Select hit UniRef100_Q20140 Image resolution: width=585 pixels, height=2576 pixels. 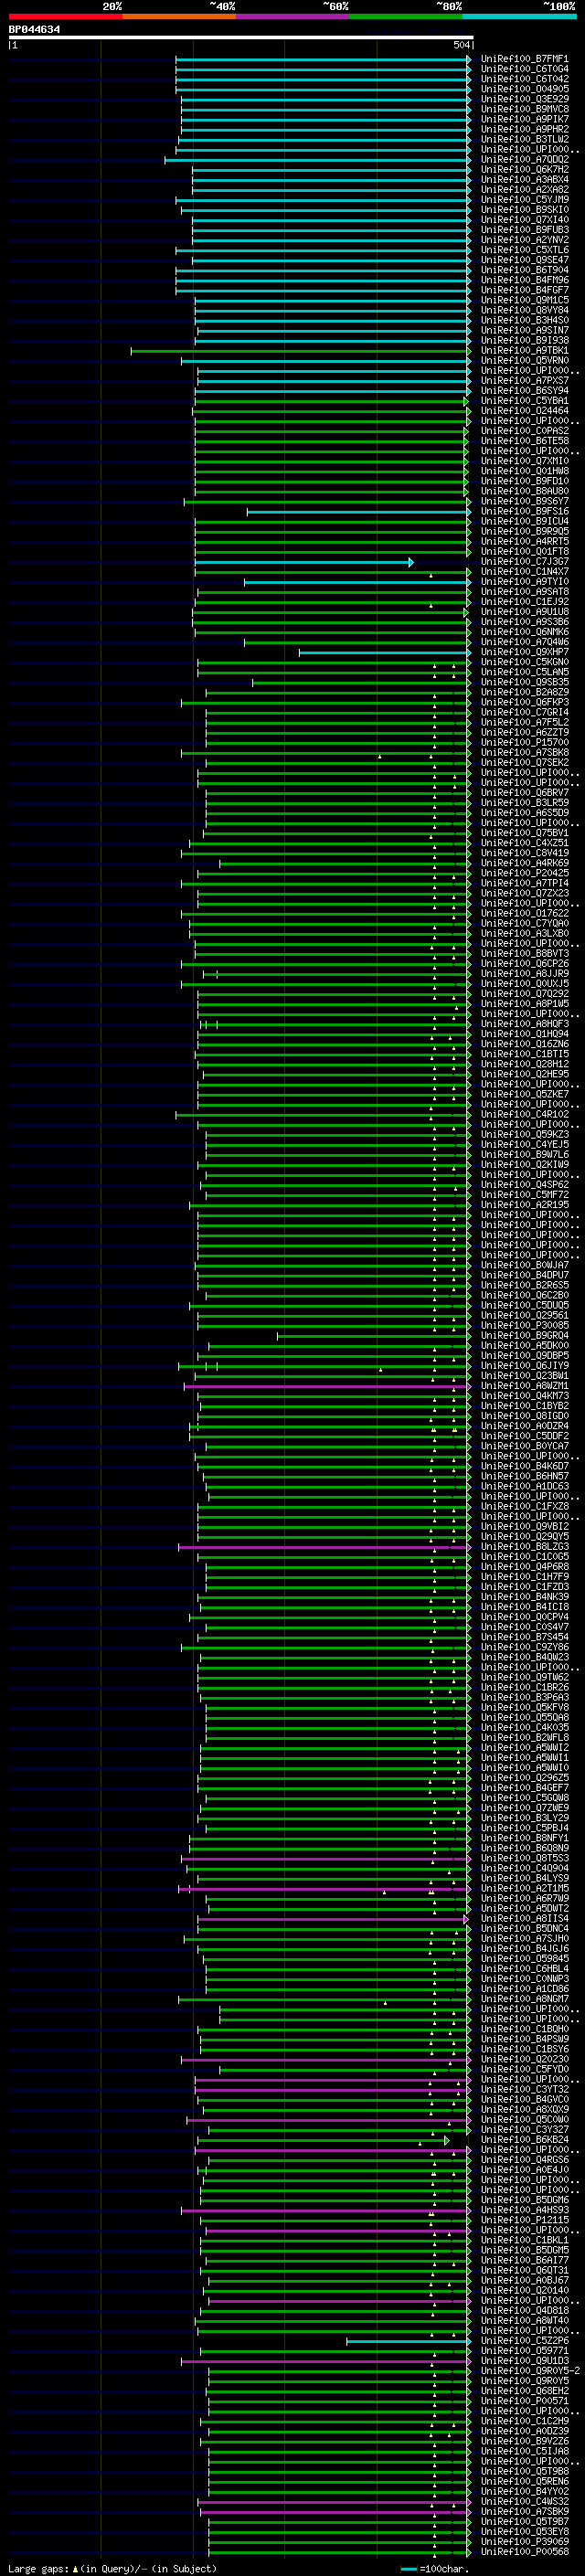(x=524, y=2290)
